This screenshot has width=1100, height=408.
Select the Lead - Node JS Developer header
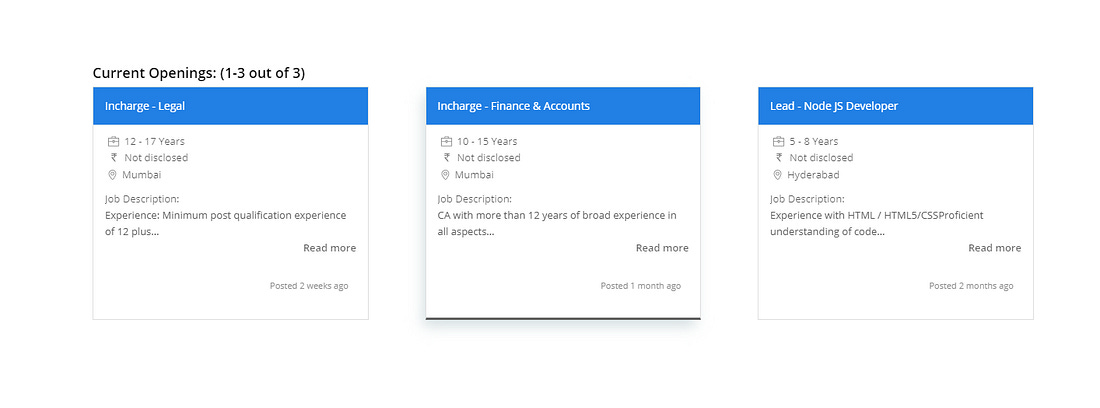(896, 106)
